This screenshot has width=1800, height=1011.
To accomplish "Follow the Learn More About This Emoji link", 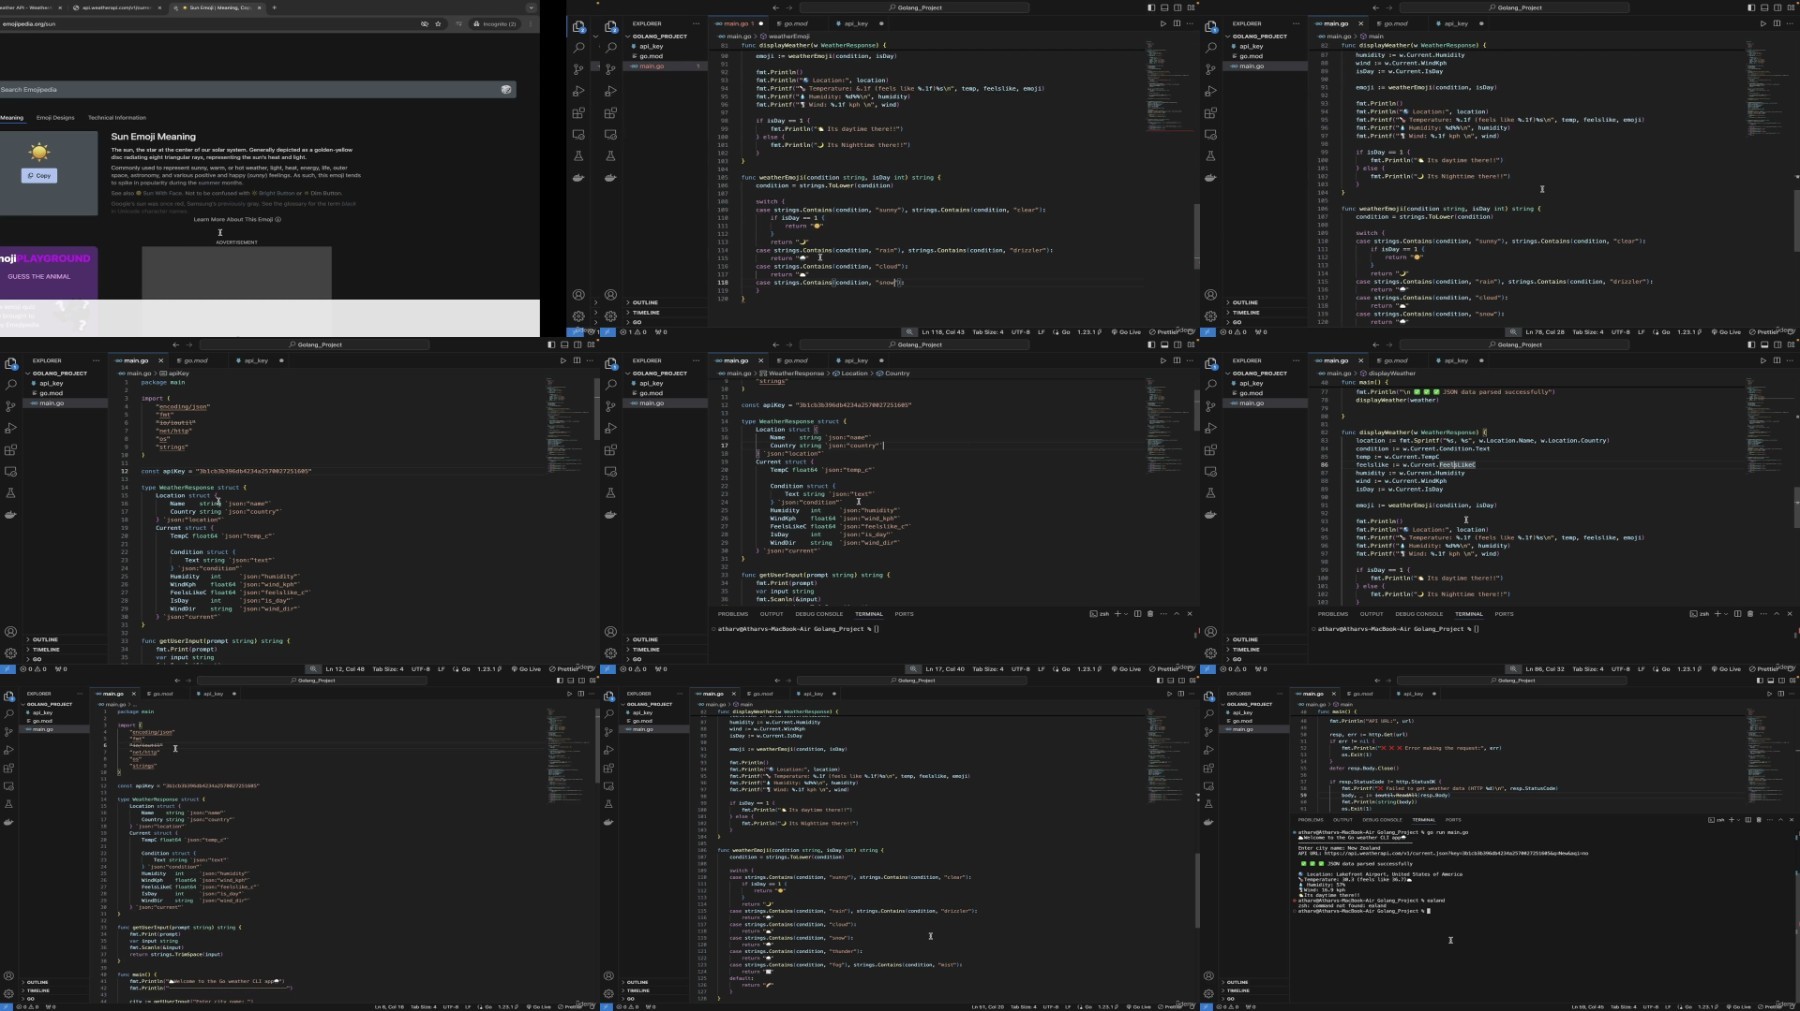I will point(236,219).
